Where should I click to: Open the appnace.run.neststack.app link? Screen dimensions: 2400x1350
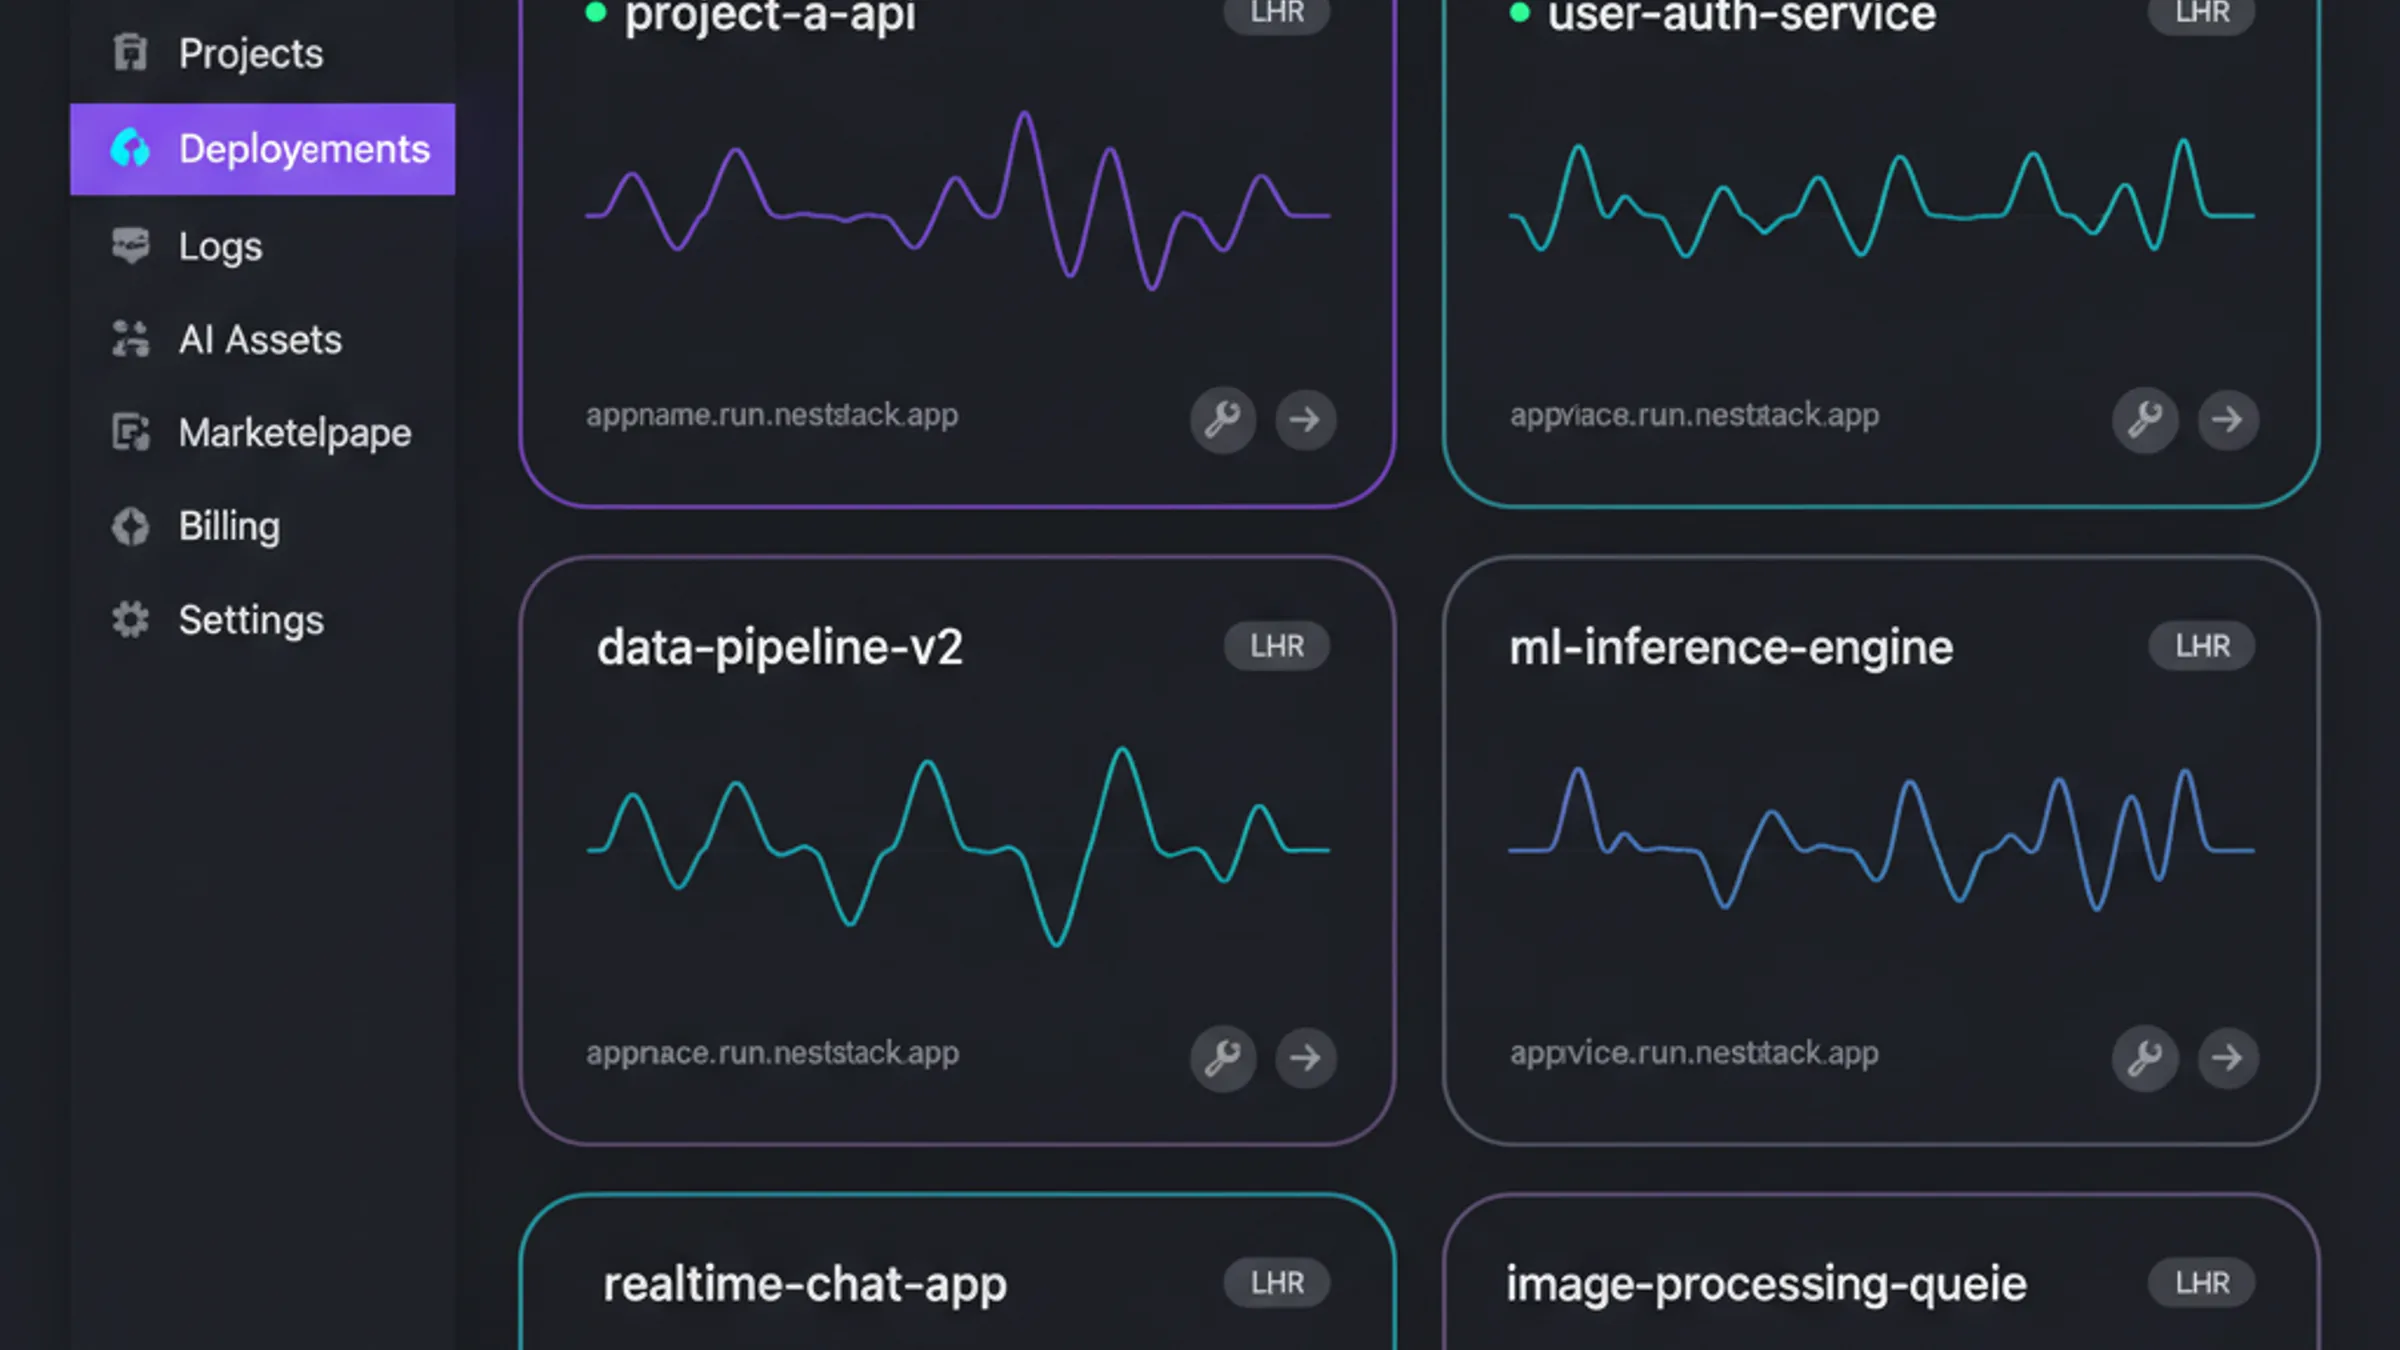[772, 1053]
